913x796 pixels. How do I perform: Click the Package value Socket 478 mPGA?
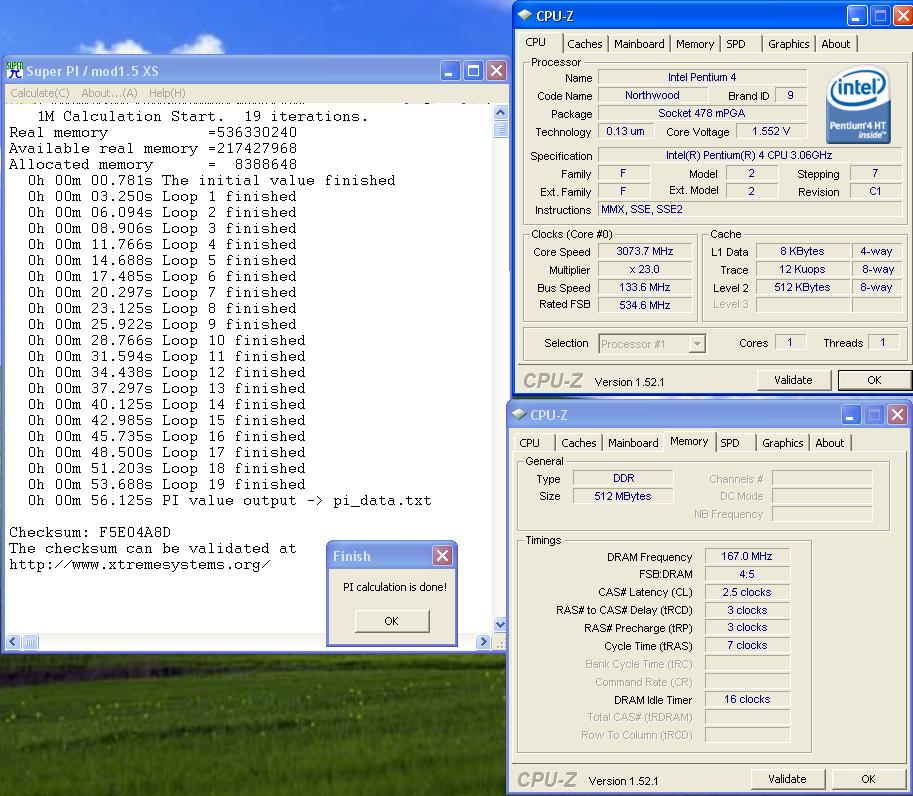pyautogui.click(x=702, y=113)
